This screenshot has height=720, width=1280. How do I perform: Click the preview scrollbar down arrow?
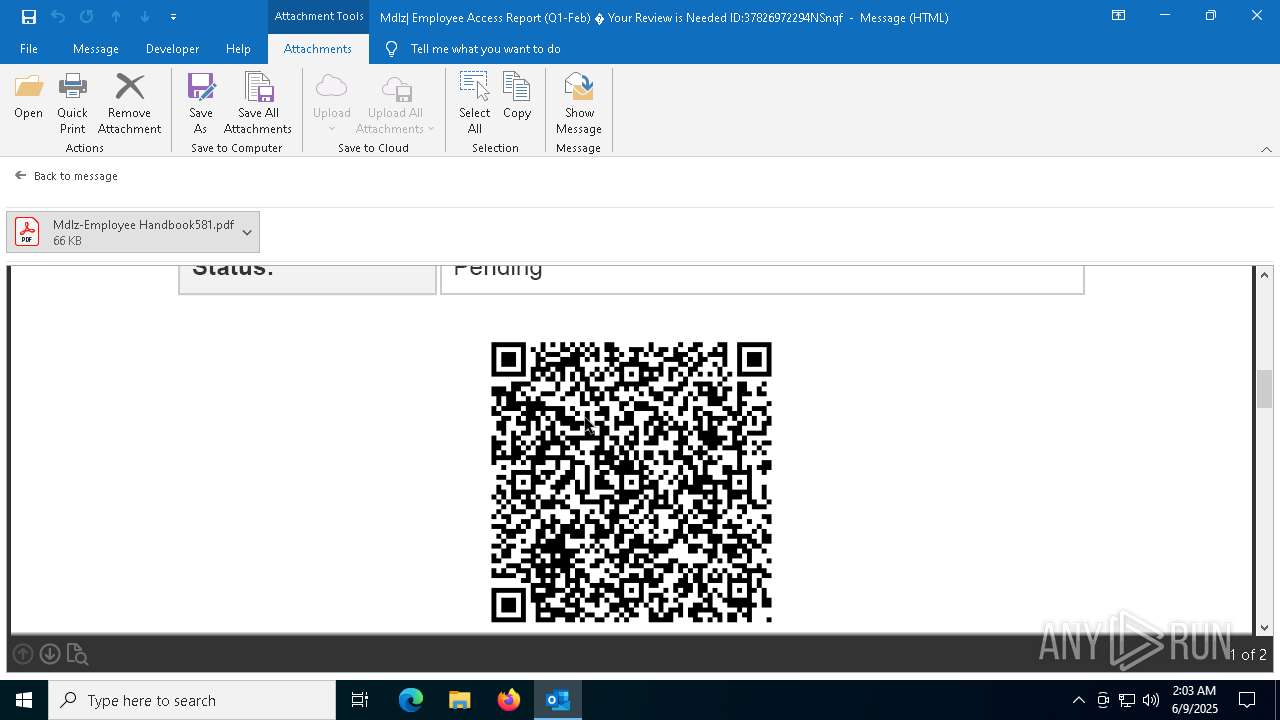click(x=1264, y=627)
